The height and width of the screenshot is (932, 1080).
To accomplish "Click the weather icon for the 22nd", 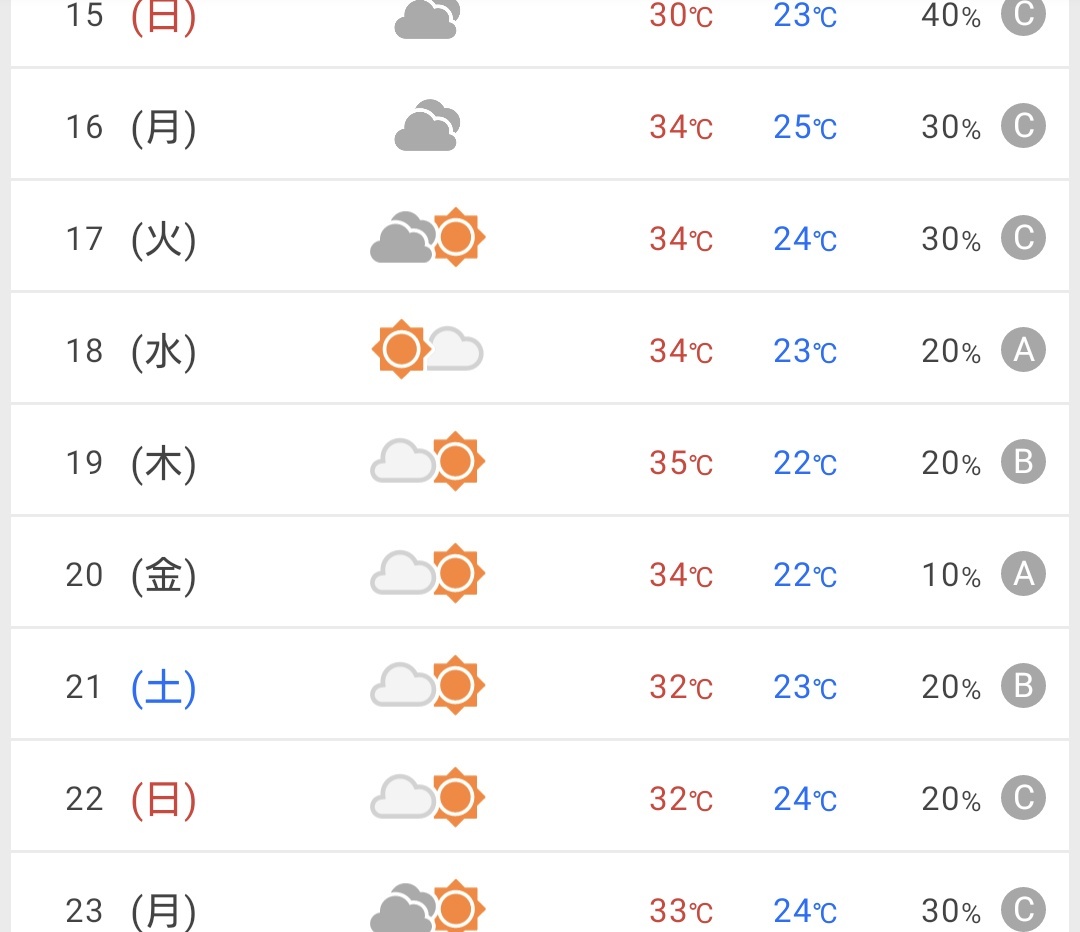I will (428, 797).
